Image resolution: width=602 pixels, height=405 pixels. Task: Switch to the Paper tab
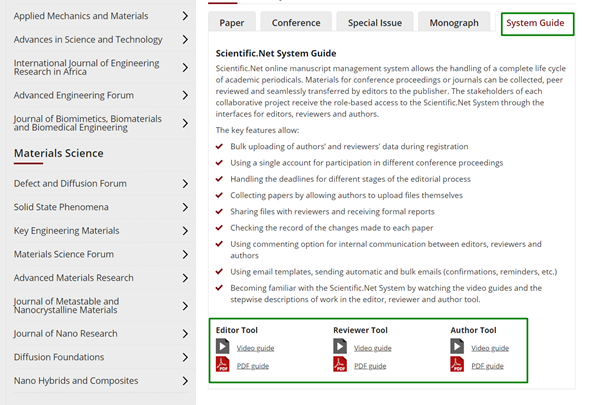(232, 22)
